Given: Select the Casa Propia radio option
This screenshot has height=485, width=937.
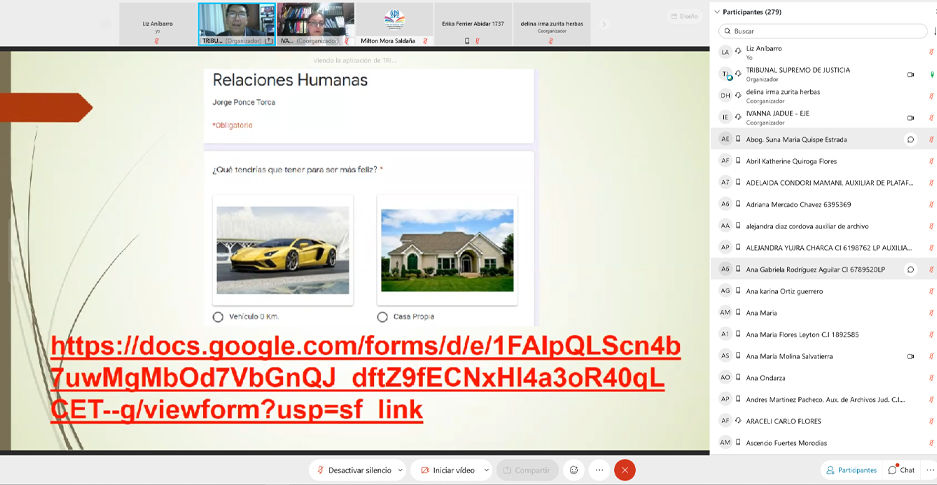Looking at the screenshot, I should pyautogui.click(x=382, y=317).
